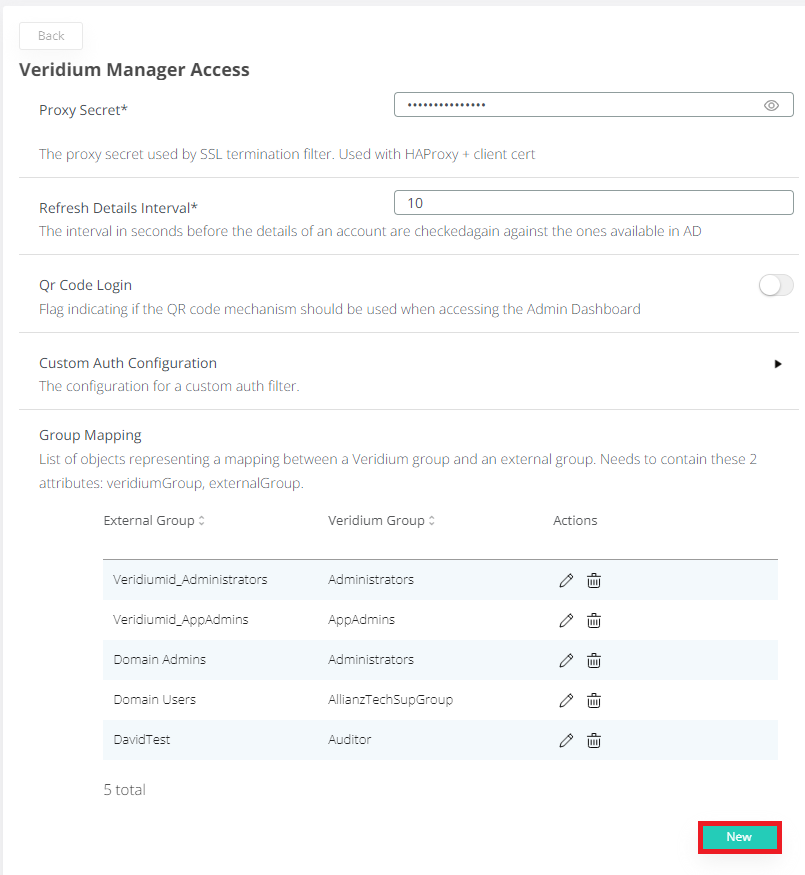805x875 pixels.
Task: Enable the Qr Code Login toggle
Action: click(x=776, y=286)
